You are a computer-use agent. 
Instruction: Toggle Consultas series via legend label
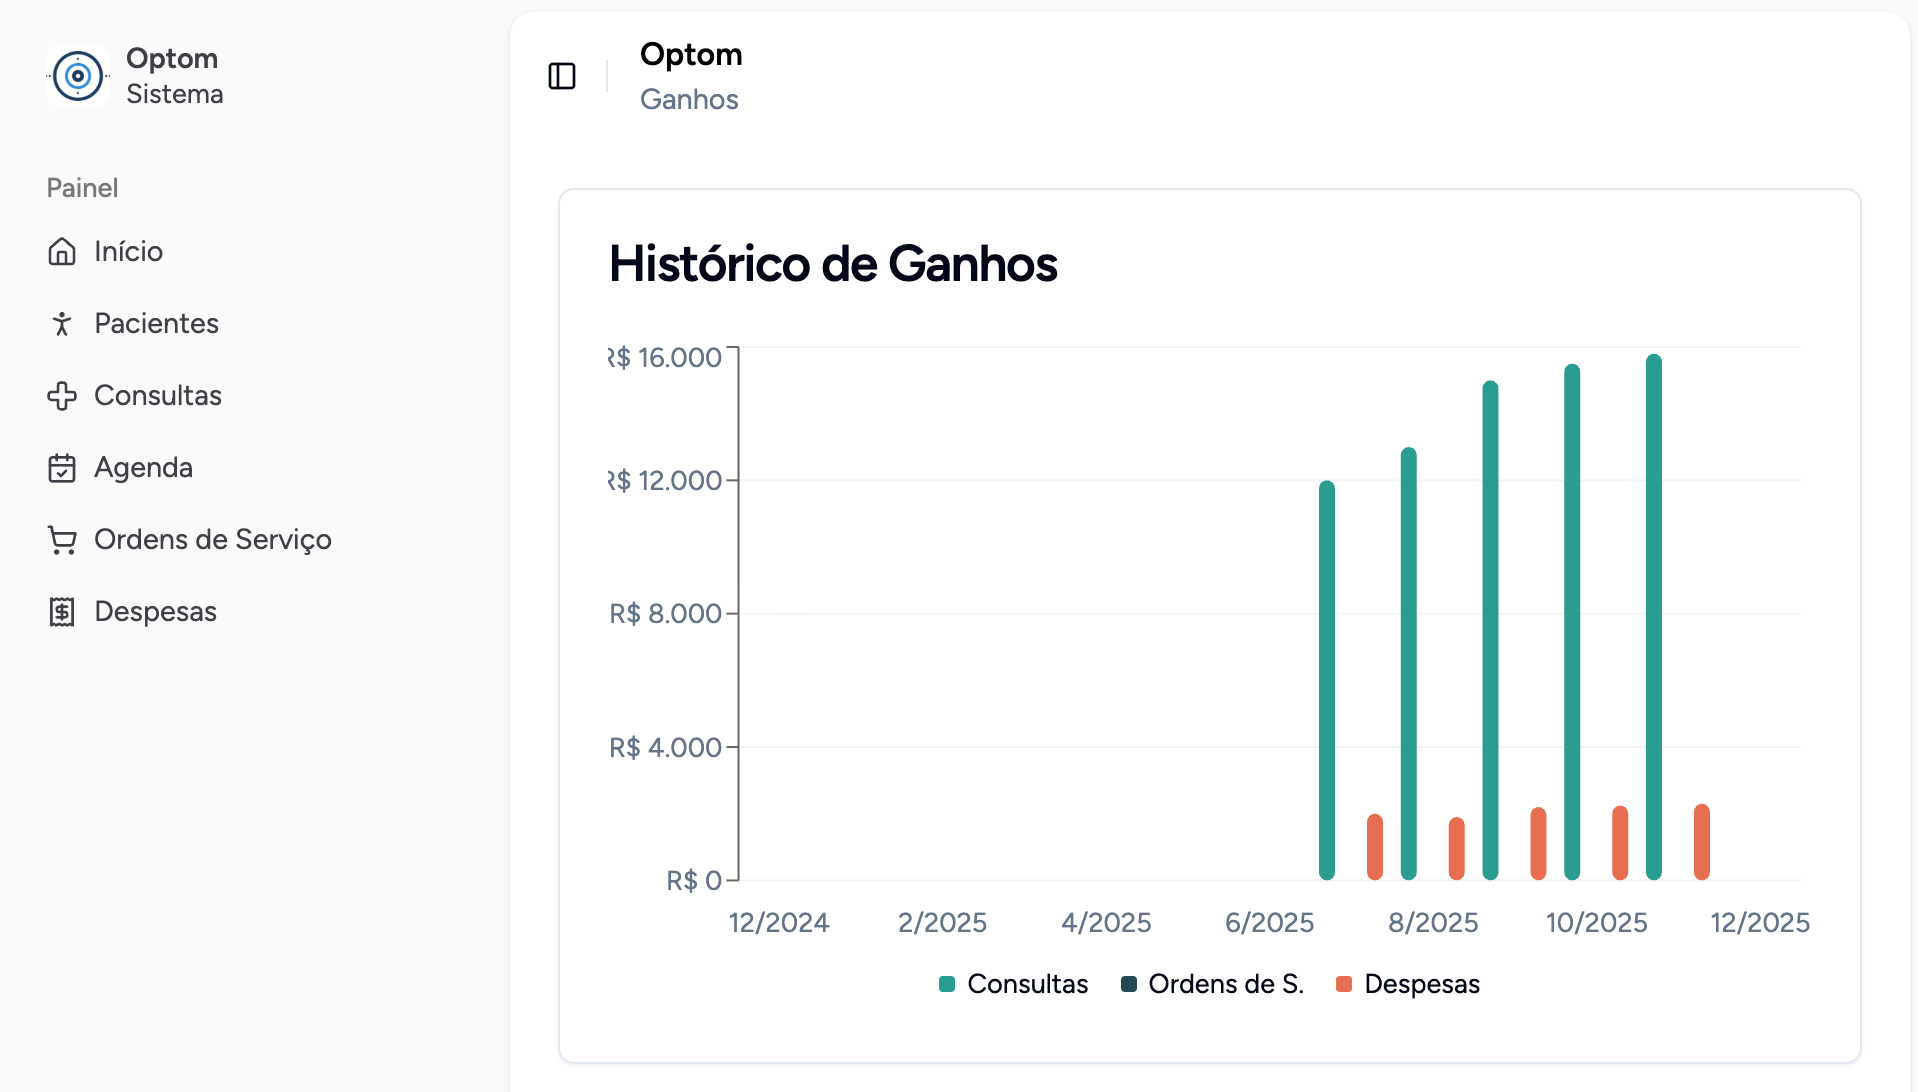coord(1027,984)
